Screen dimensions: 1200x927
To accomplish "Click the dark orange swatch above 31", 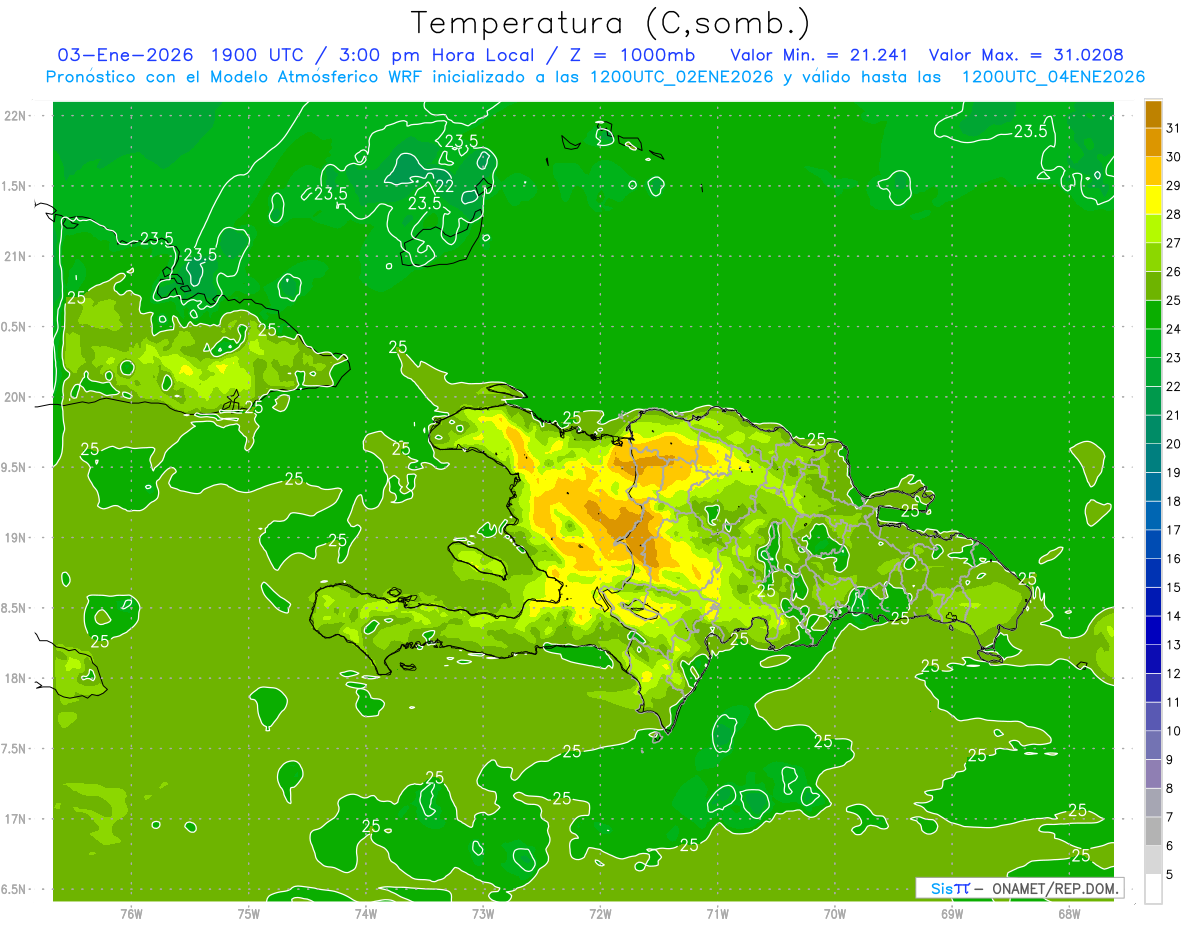I will coord(1153,114).
